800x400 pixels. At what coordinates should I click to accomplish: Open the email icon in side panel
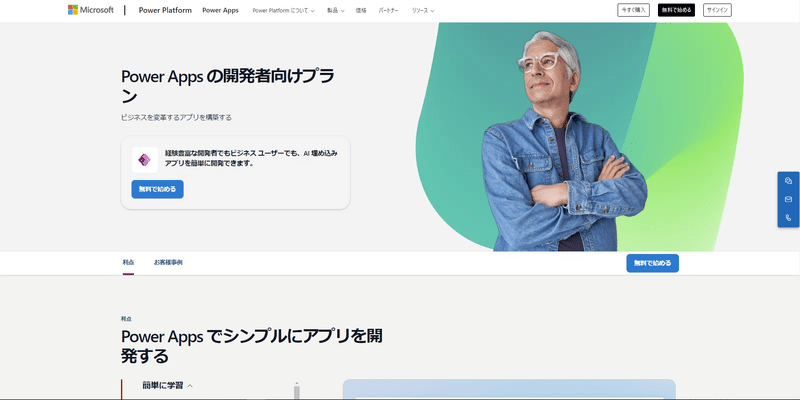(788, 199)
